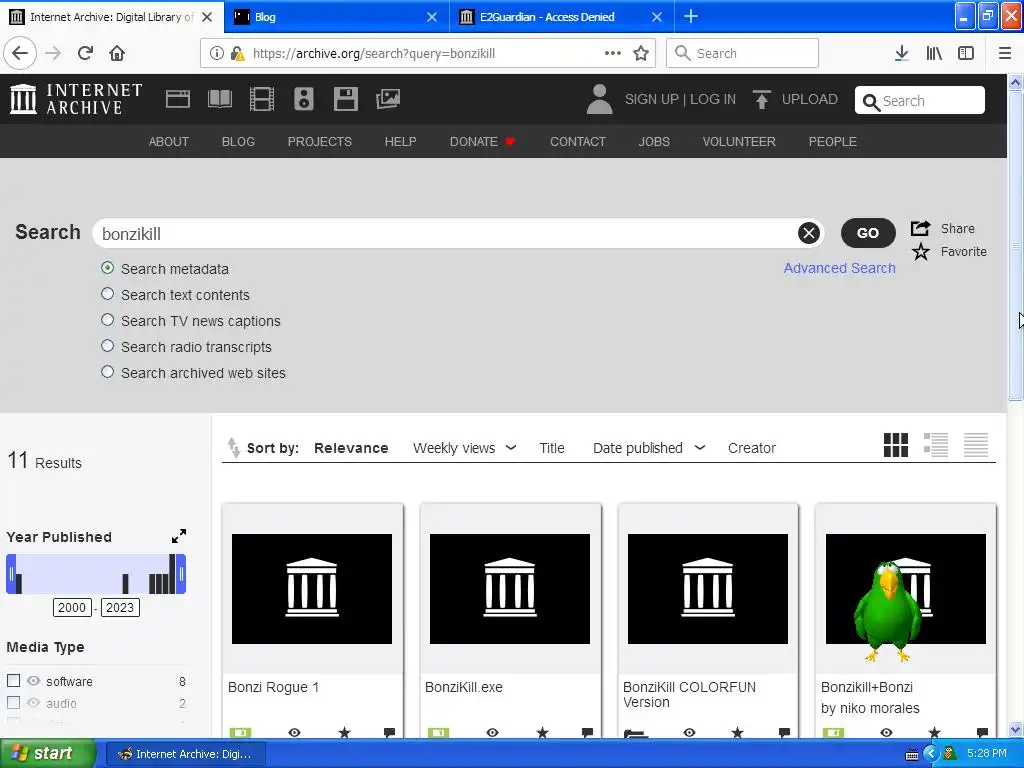Check the audio media type box
The image size is (1024, 768).
pyautogui.click(x=13, y=703)
